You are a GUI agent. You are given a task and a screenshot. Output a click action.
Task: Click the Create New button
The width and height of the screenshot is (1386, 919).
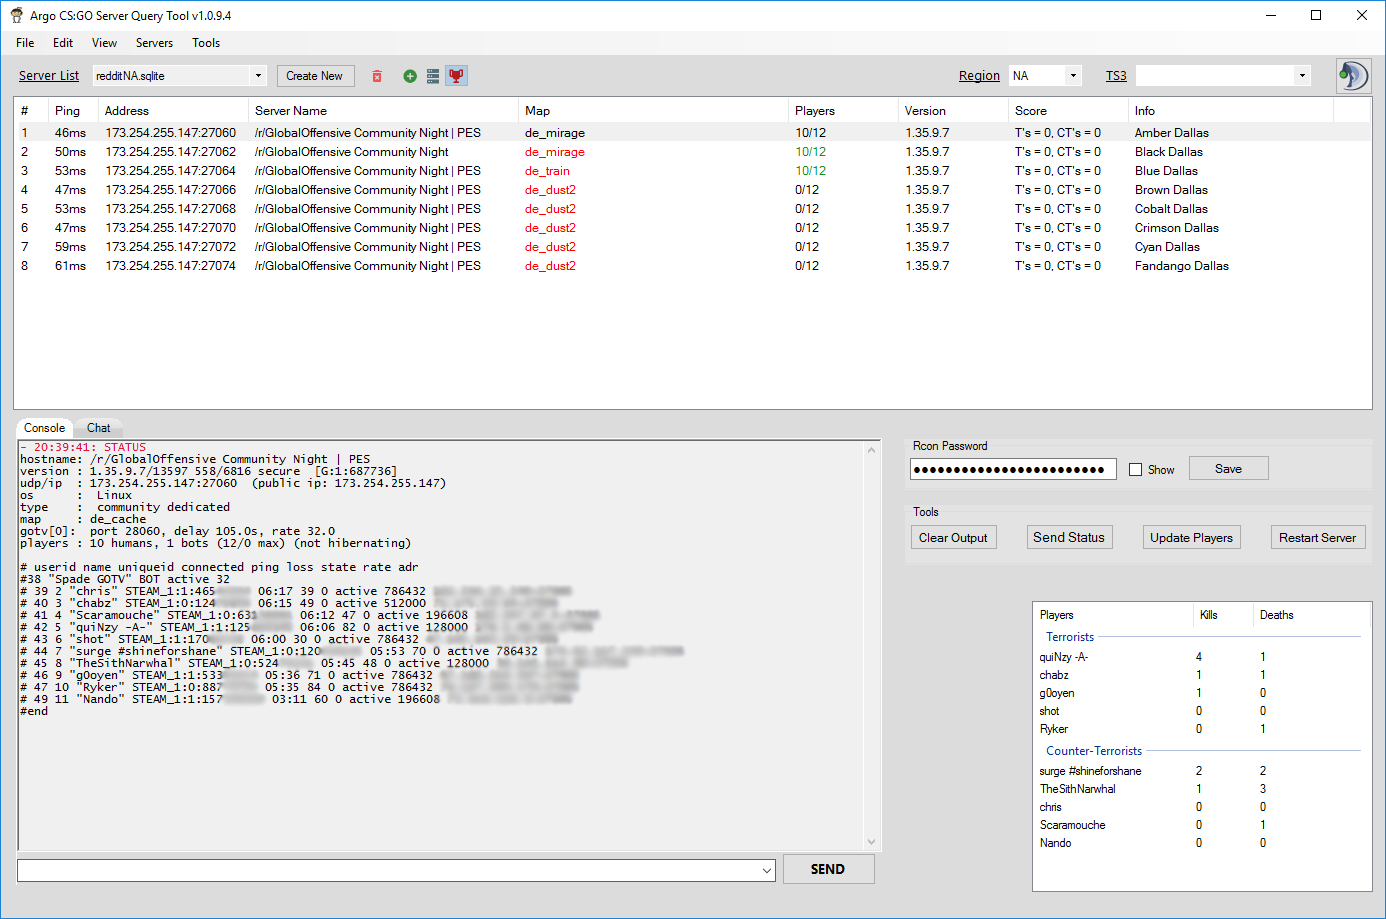pos(314,76)
